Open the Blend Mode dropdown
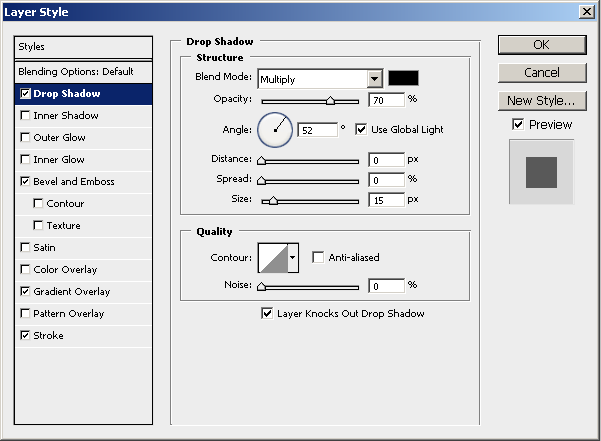Viewport: 601px width, 441px height. click(375, 79)
